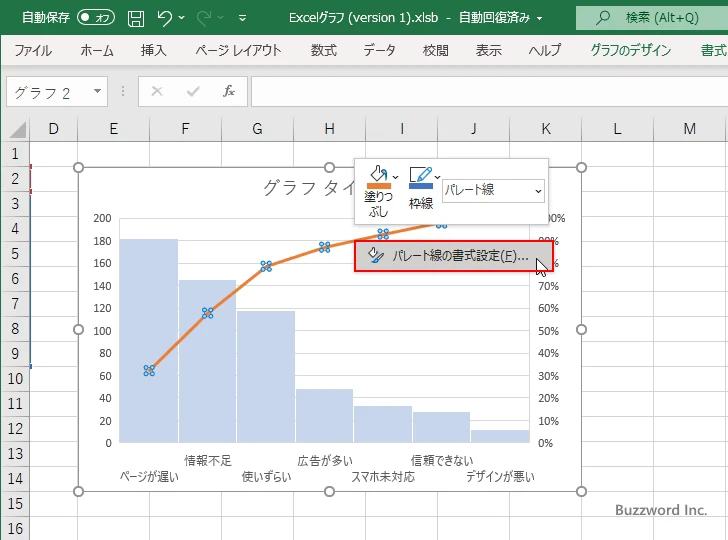728x540 pixels.
Task: Open the ページ レイアウト tab
Action: click(x=238, y=50)
